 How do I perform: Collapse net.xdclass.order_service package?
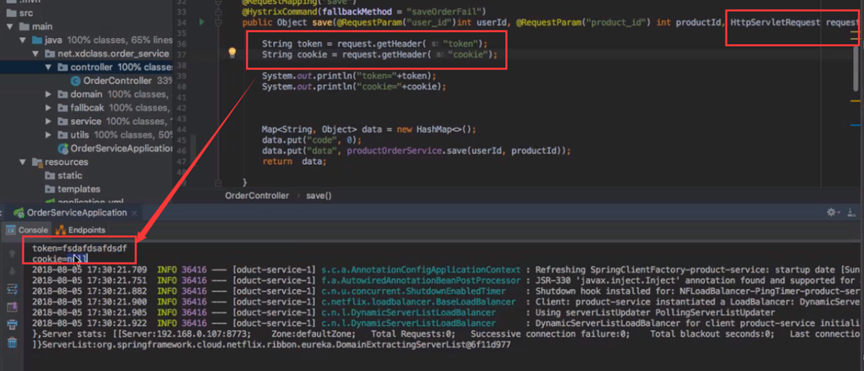click(35, 53)
